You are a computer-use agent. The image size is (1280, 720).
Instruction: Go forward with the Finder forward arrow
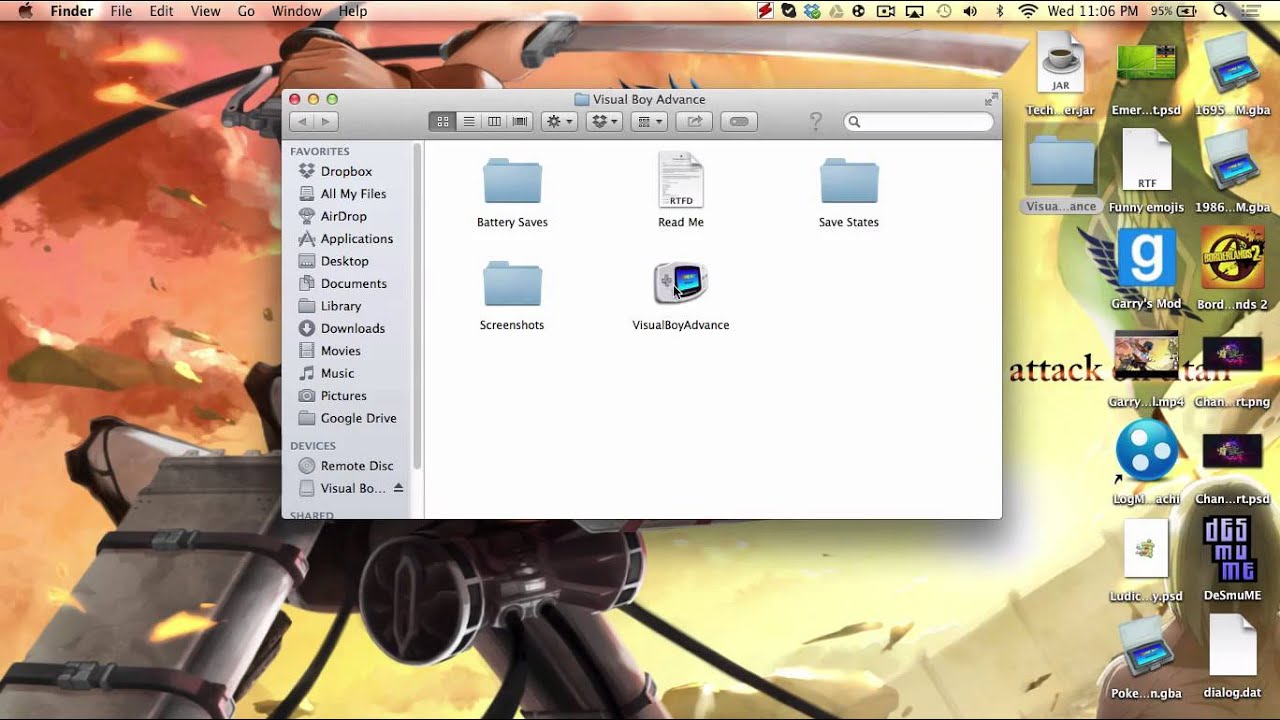click(x=325, y=121)
